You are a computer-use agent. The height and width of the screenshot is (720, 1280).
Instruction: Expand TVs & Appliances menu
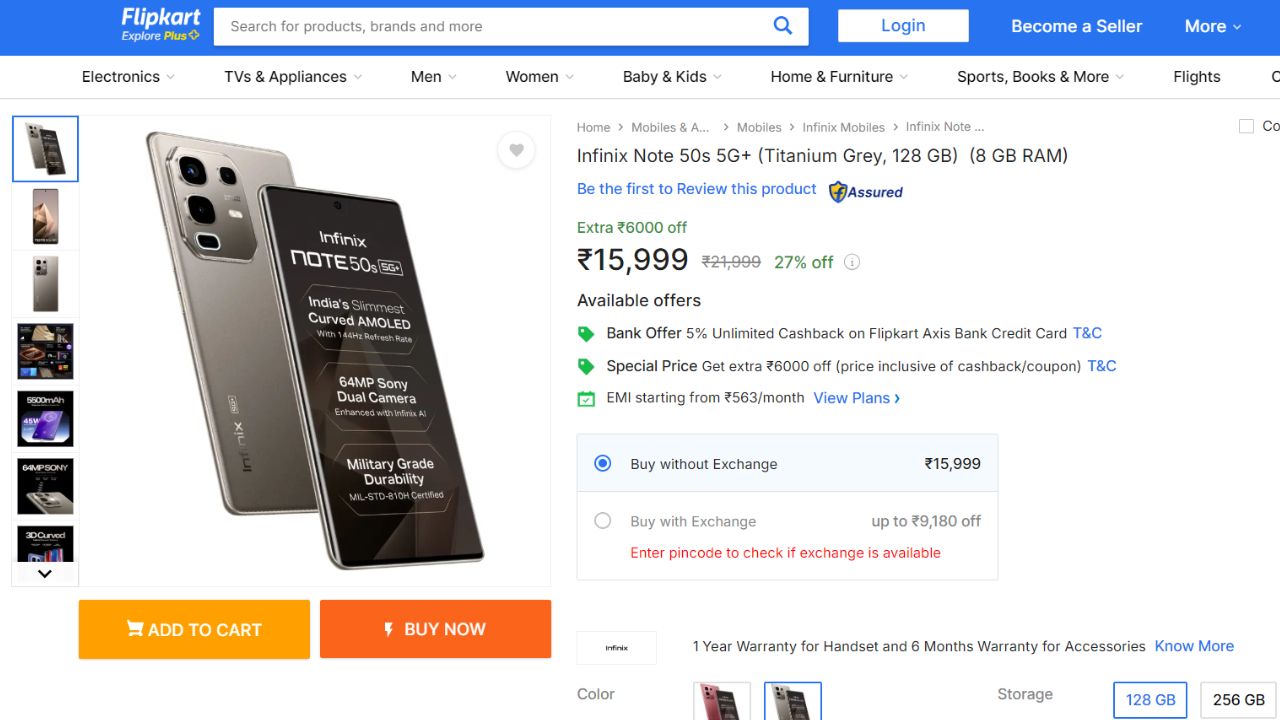[x=293, y=77]
